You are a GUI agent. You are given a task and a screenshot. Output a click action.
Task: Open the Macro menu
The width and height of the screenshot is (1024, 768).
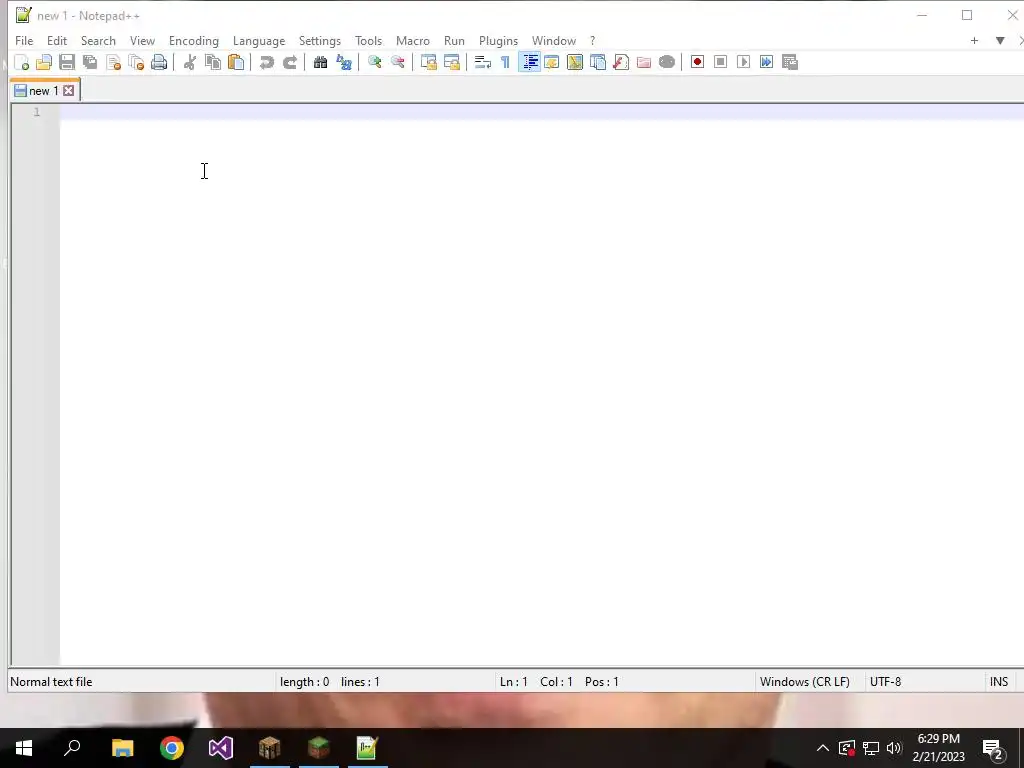[x=413, y=40]
